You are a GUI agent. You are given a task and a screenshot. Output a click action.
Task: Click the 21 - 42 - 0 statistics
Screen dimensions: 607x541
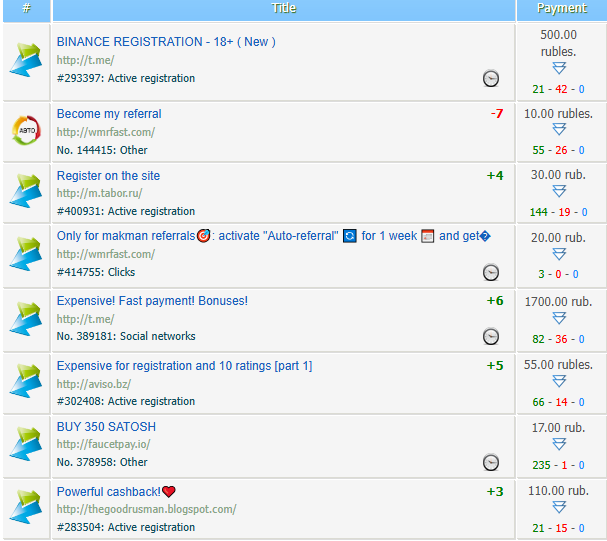[558, 89]
